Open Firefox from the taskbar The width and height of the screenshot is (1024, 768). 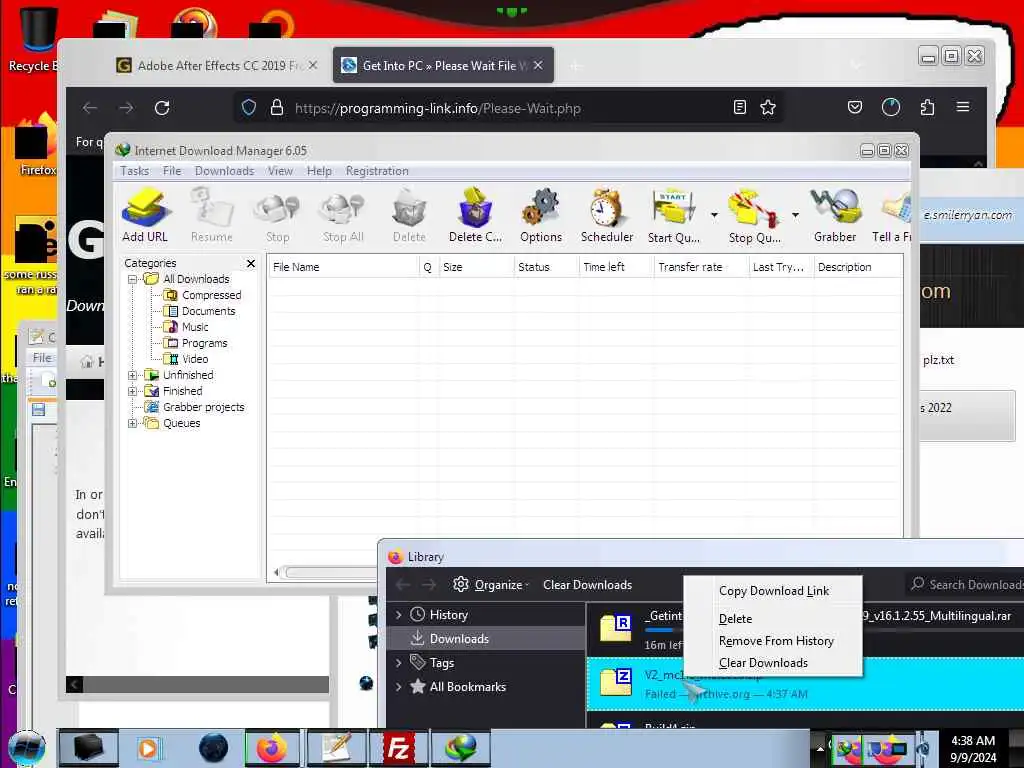coord(271,748)
